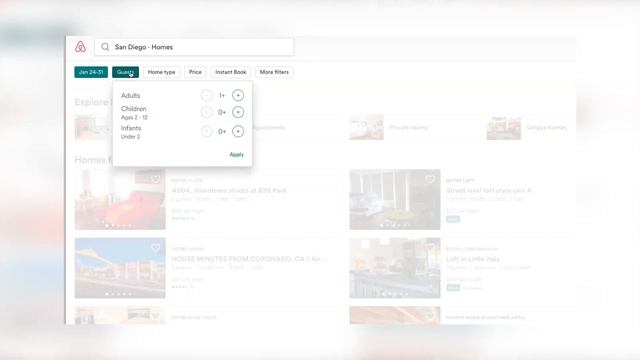Open the More filters button
The image size is (640, 360).
click(x=274, y=72)
